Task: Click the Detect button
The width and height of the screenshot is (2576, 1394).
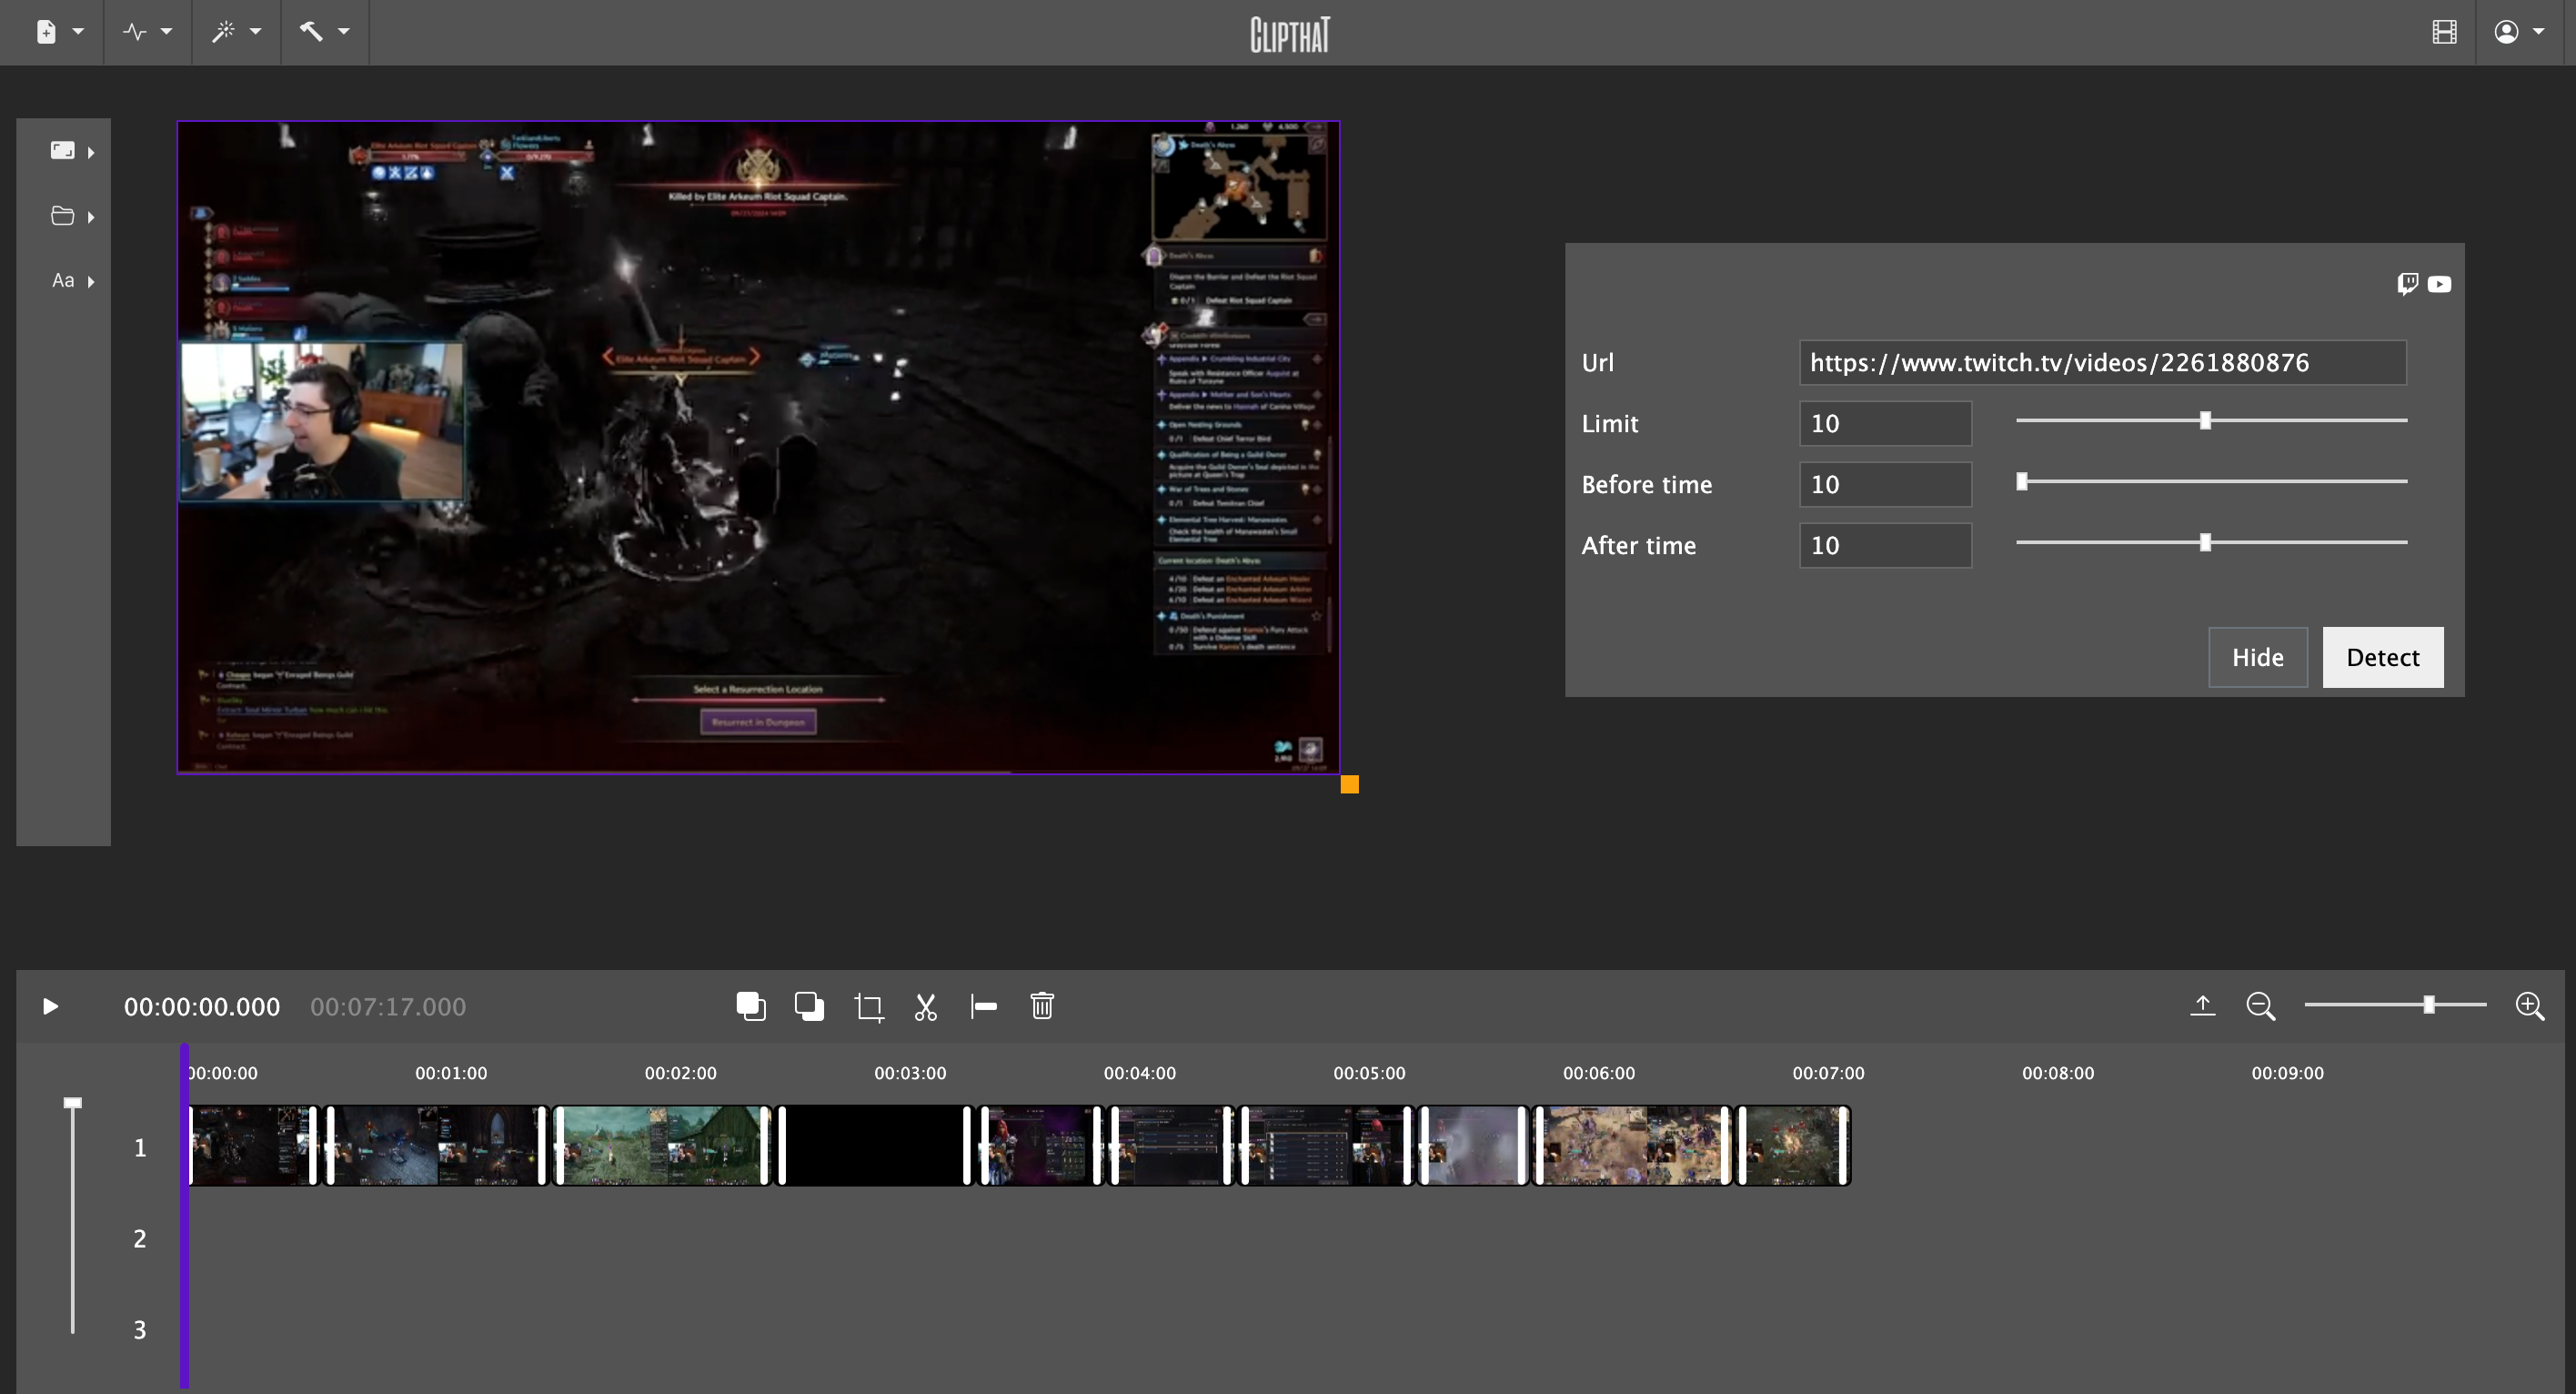Action: (2382, 657)
